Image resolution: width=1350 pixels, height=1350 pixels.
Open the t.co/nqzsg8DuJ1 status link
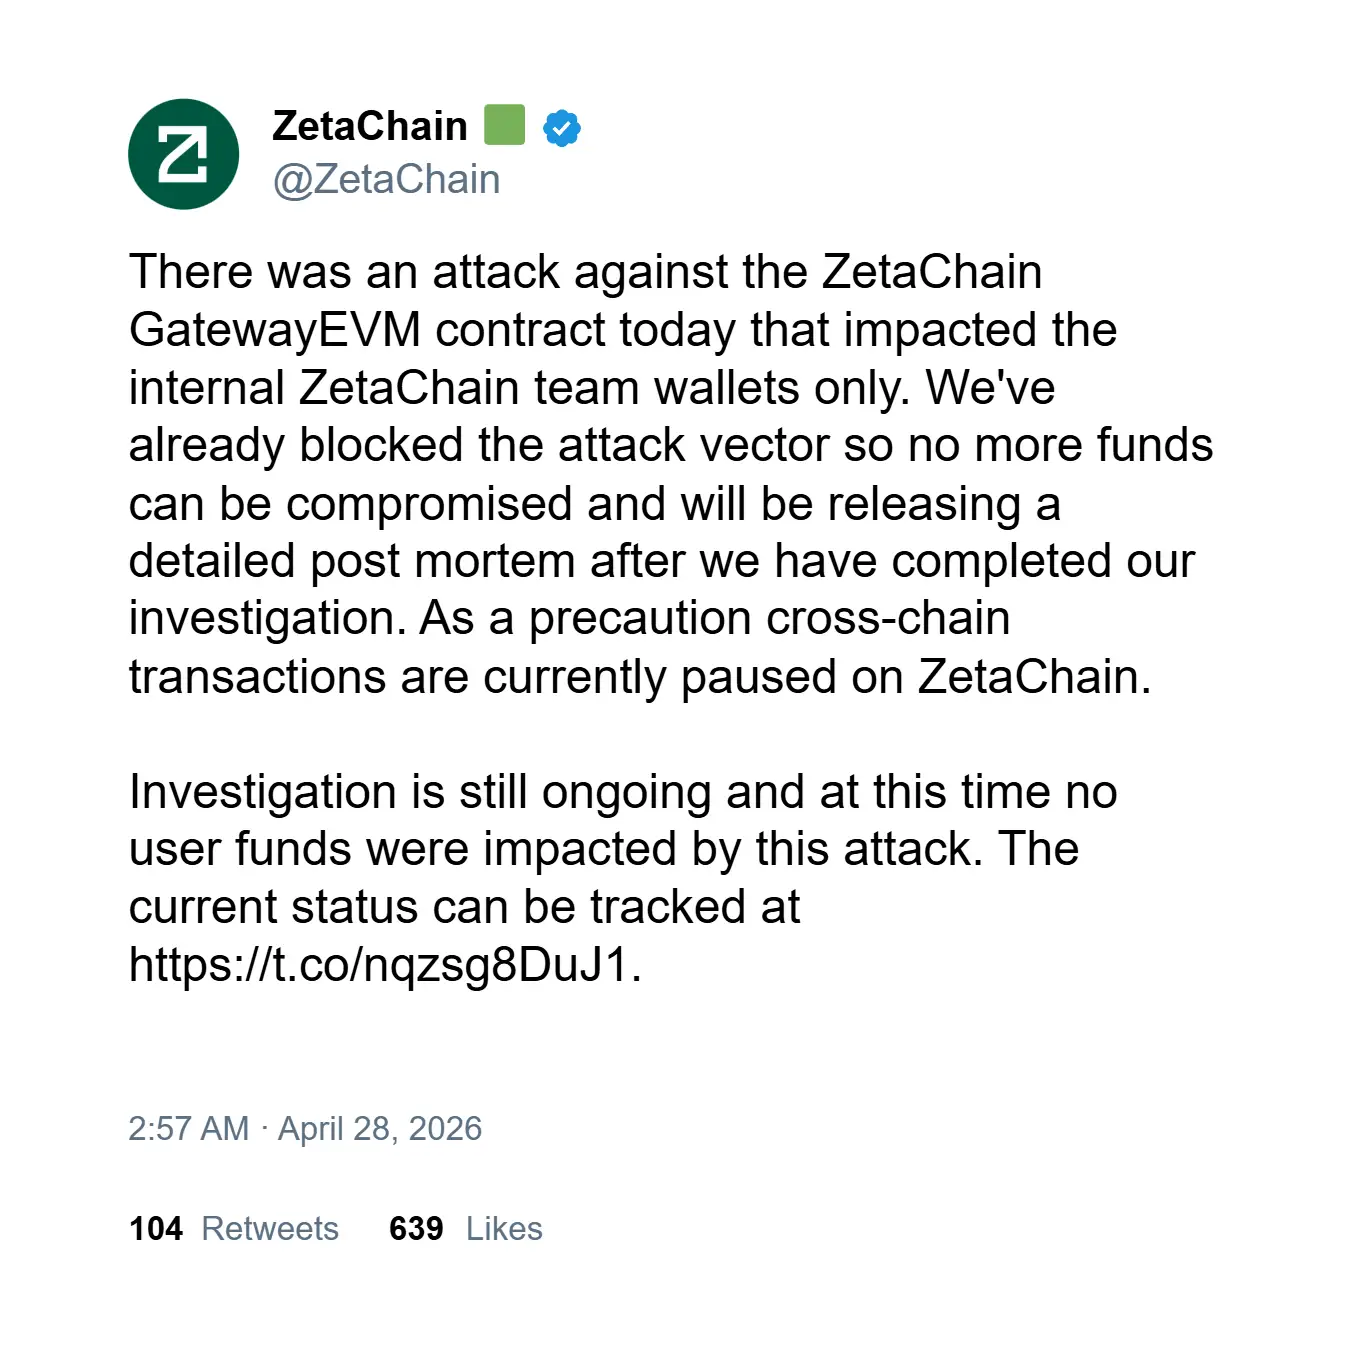pos(384,965)
